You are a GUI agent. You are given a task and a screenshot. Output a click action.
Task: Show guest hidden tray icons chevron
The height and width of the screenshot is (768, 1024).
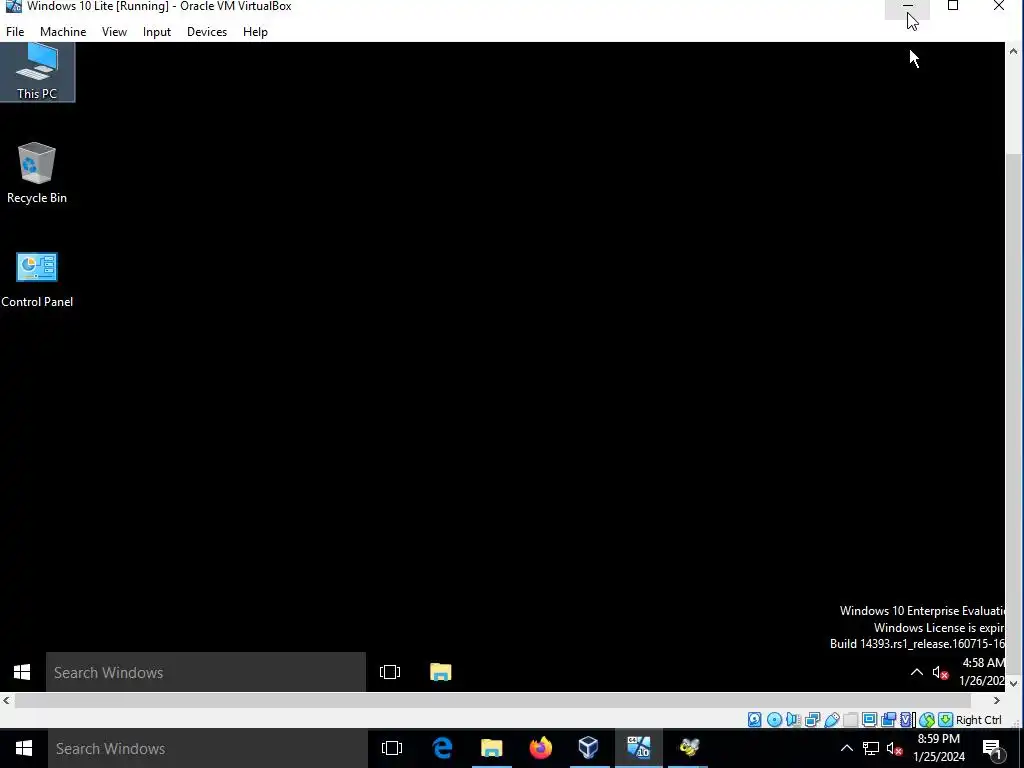pyautogui.click(x=917, y=672)
